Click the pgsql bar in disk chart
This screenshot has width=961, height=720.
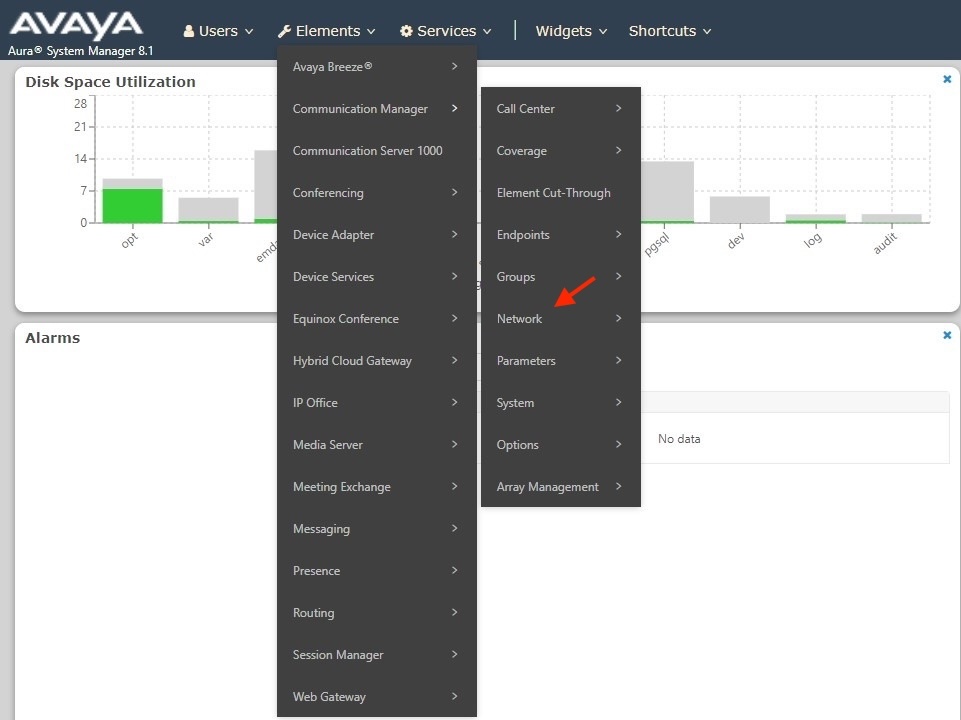point(667,191)
